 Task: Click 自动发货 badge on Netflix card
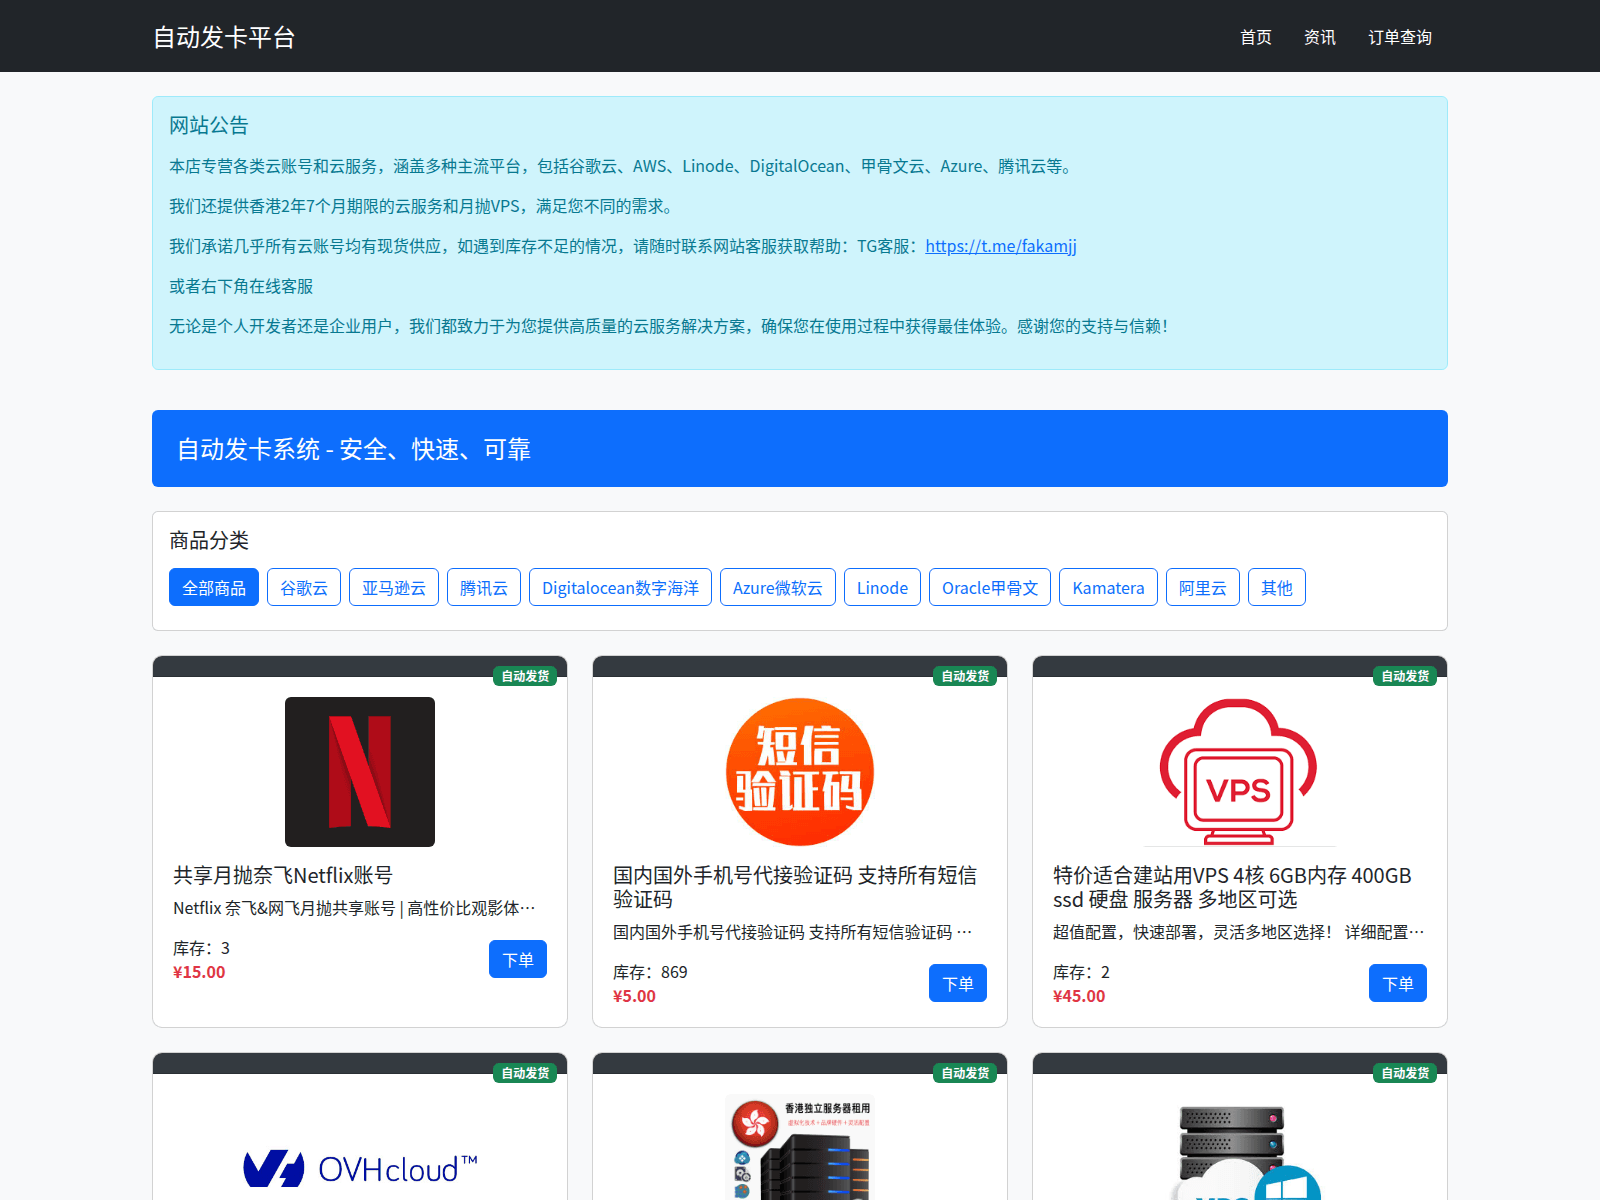525,676
